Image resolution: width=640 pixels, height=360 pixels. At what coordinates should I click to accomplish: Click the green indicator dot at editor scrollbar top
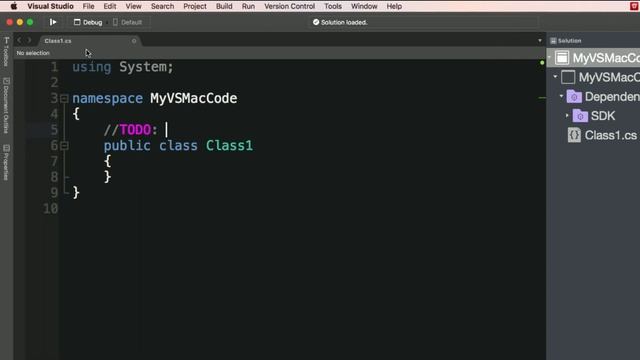tap(542, 62)
